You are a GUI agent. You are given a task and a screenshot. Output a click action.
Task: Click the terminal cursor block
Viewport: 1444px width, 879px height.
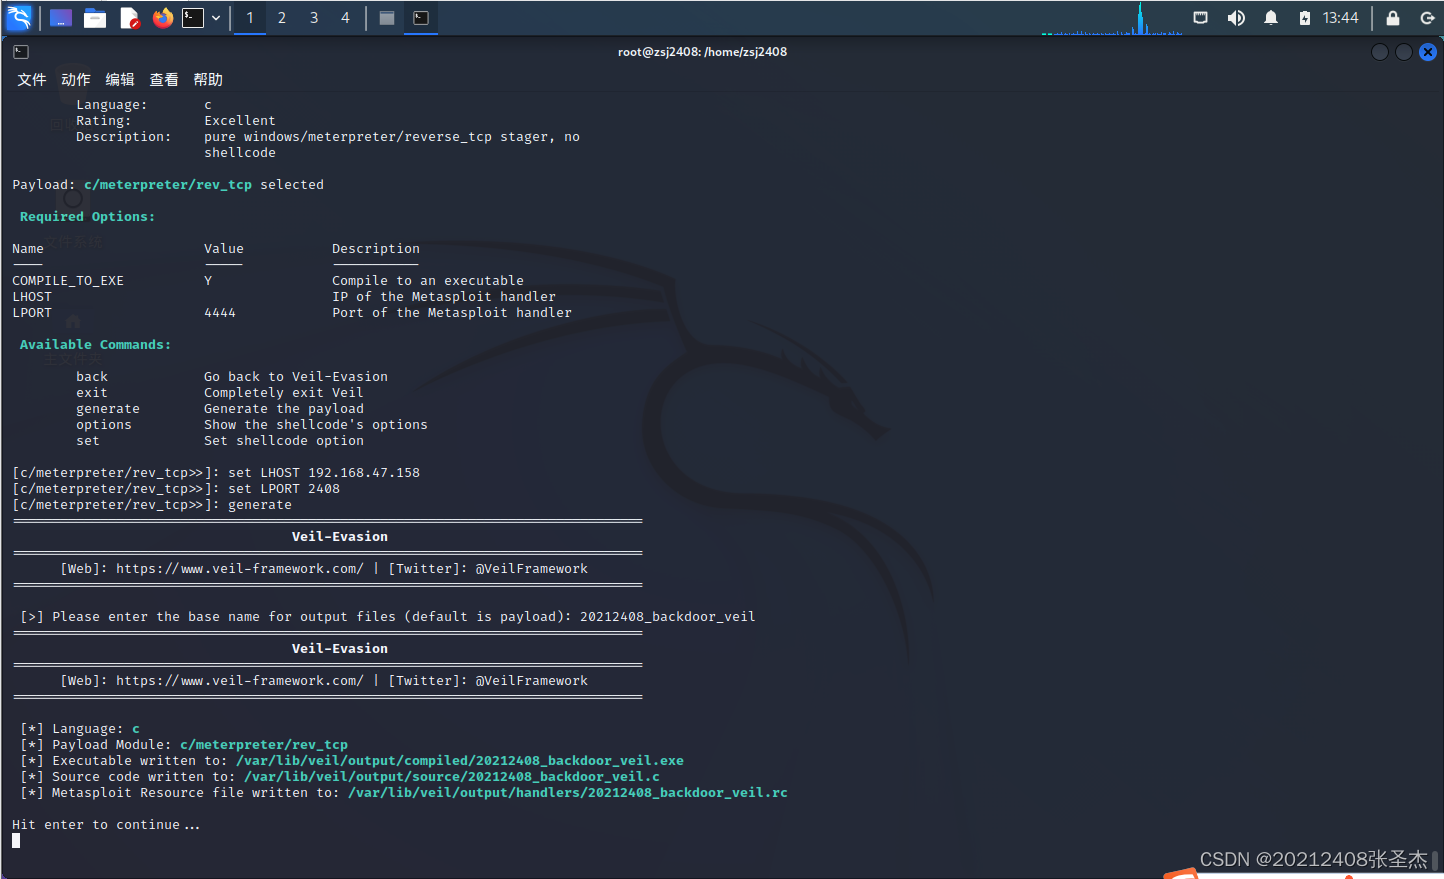[16, 841]
